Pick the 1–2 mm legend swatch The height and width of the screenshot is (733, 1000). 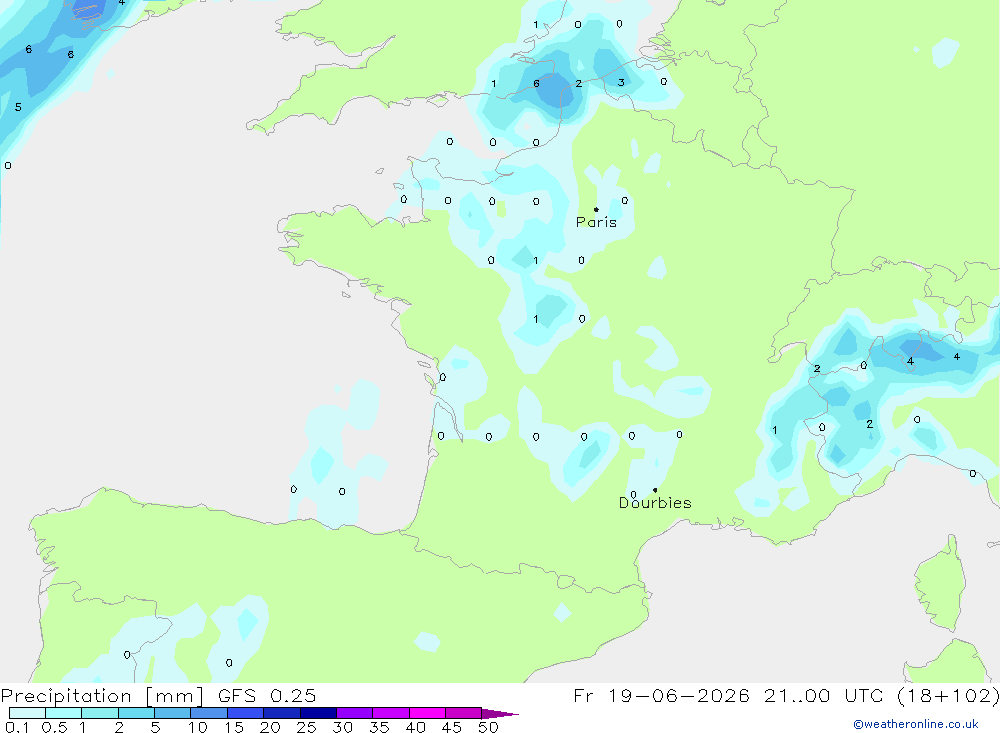(x=100, y=713)
